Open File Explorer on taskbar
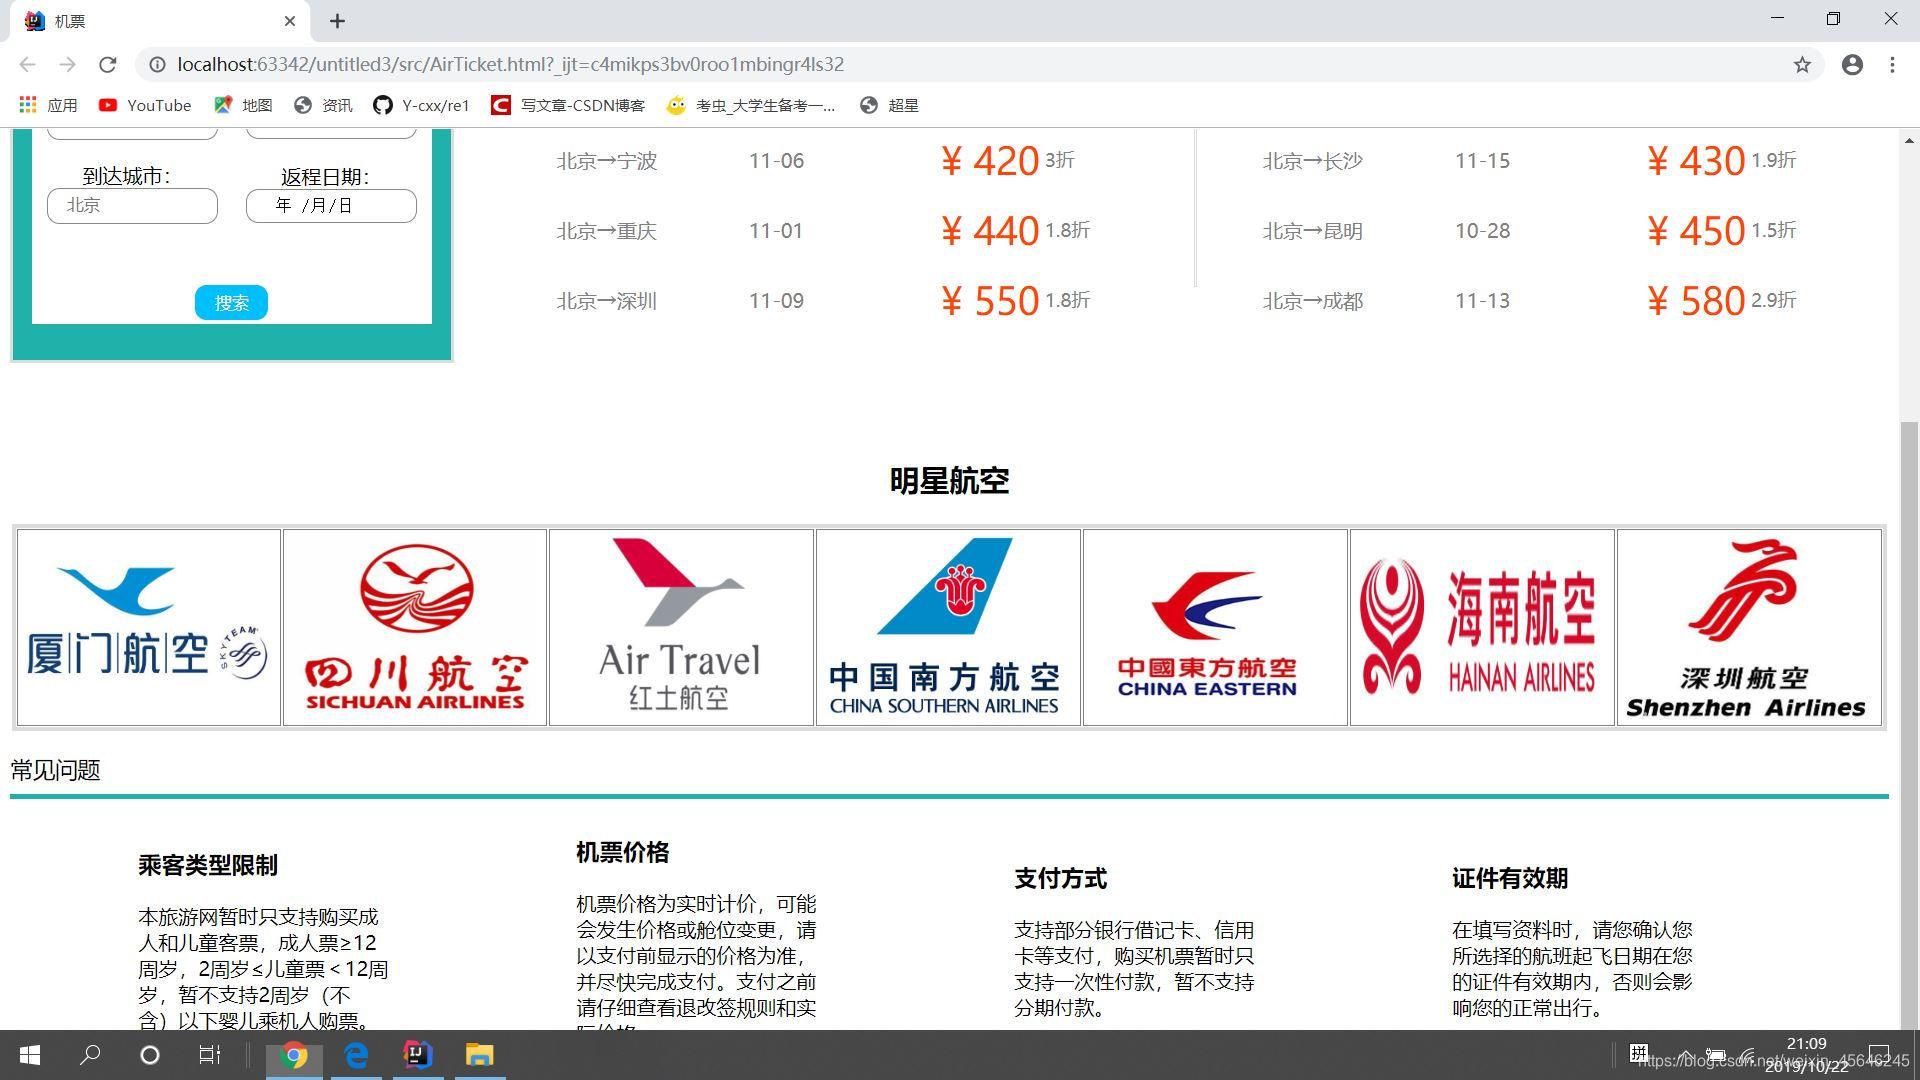 pos(480,1056)
